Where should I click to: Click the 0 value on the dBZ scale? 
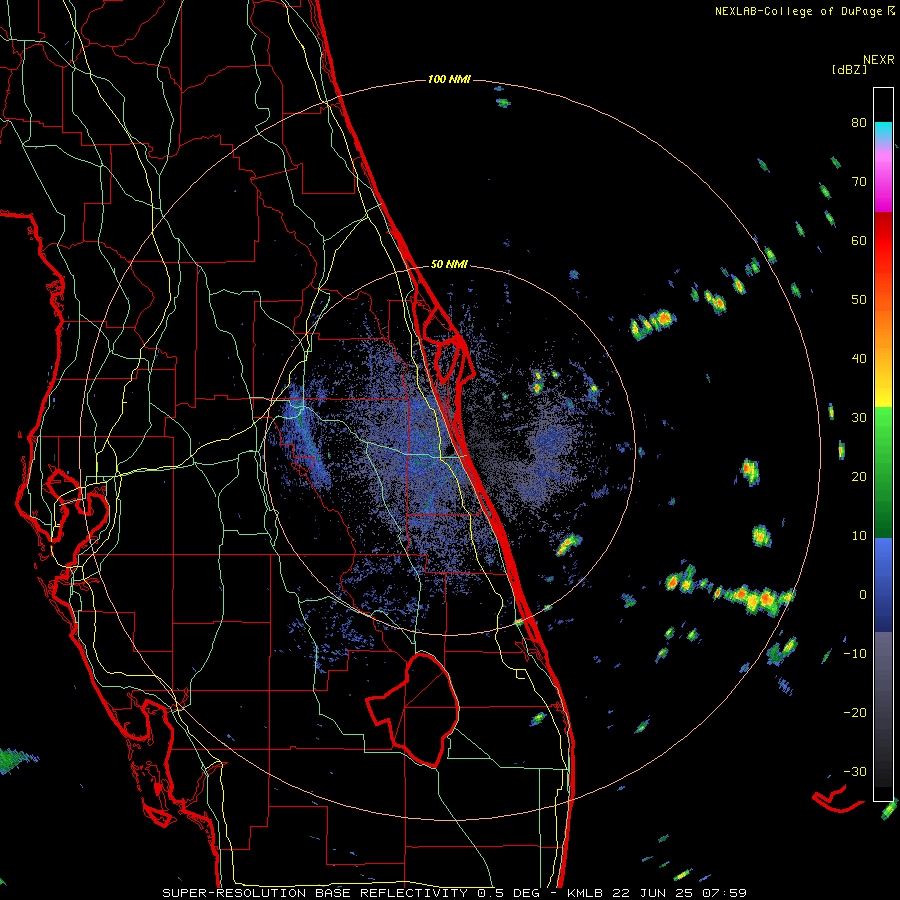click(863, 595)
